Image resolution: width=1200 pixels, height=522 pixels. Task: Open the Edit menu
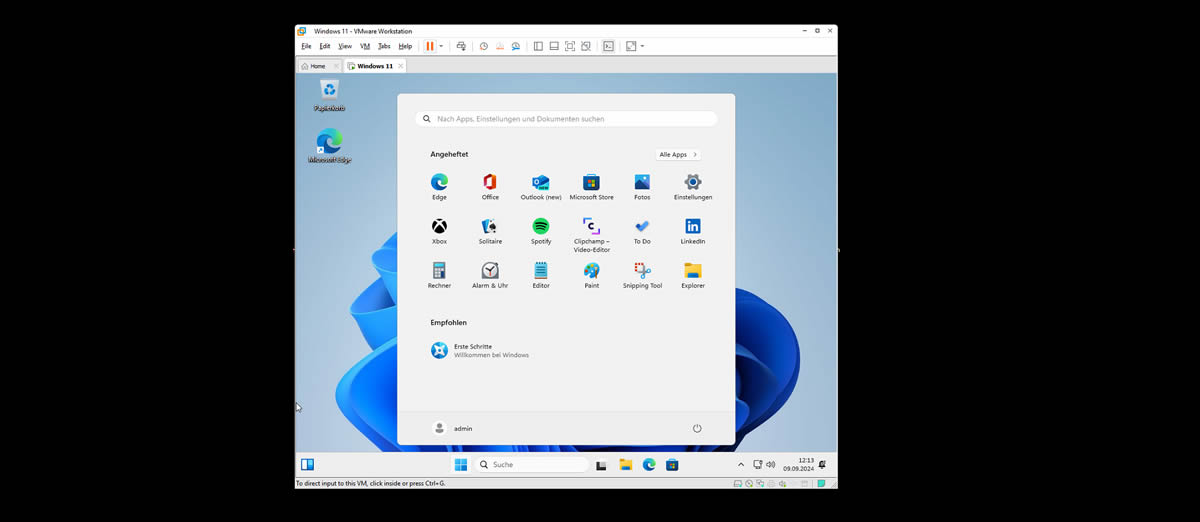(x=325, y=46)
